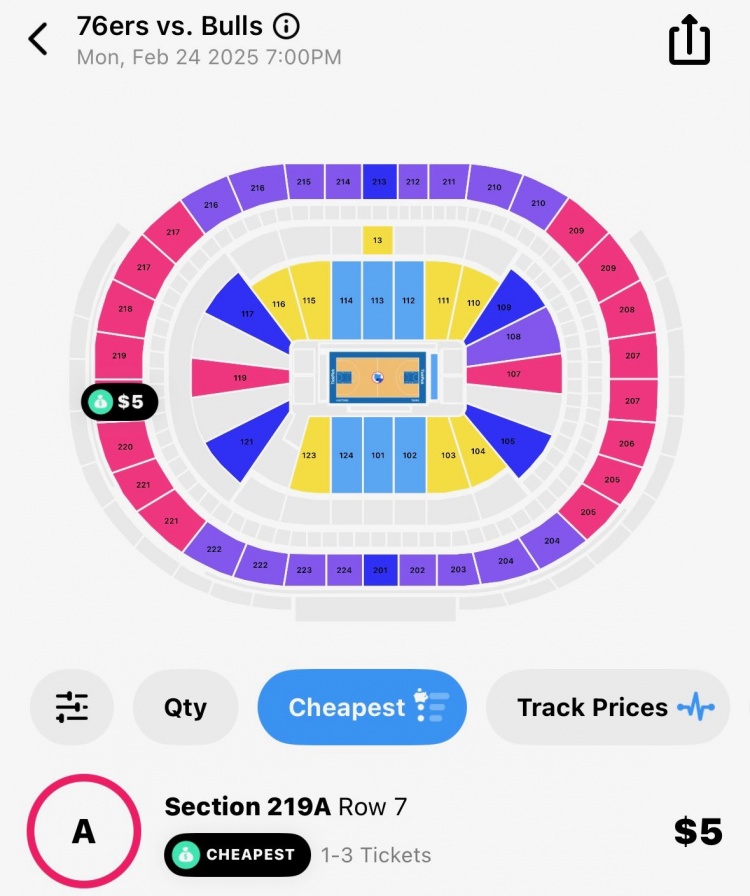750x896 pixels.
Task: Open the Qty ticket selector
Action: coord(185,707)
